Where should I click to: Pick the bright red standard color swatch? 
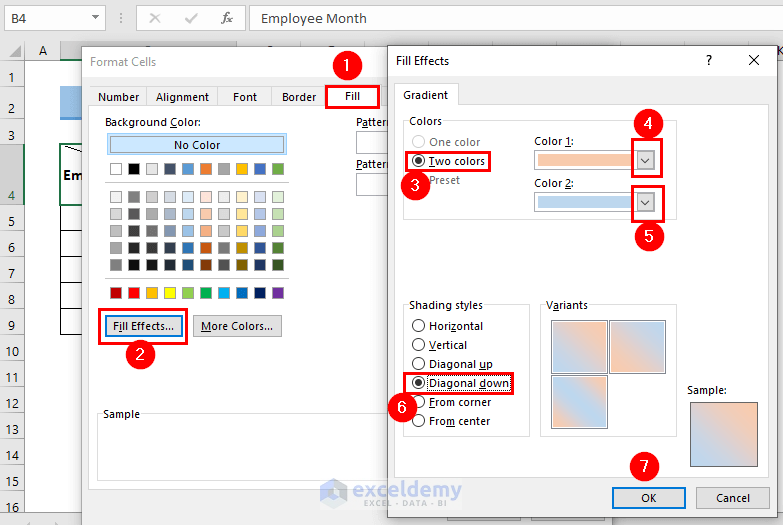(x=134, y=293)
